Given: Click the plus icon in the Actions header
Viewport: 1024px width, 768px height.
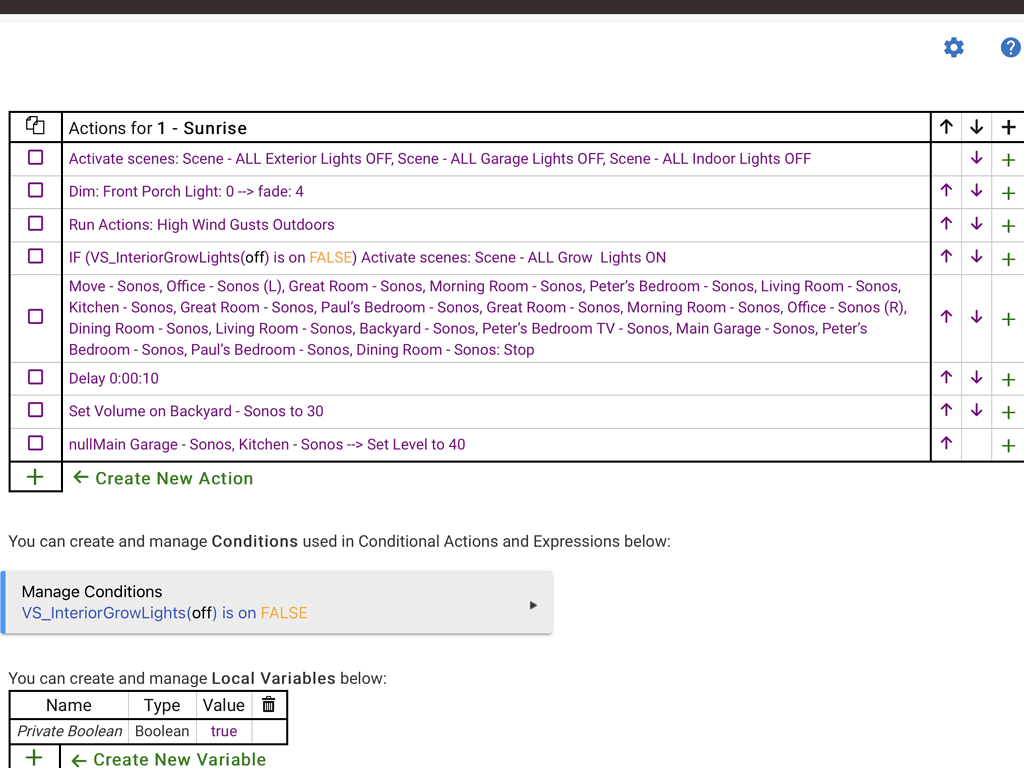Looking at the screenshot, I should [1008, 127].
